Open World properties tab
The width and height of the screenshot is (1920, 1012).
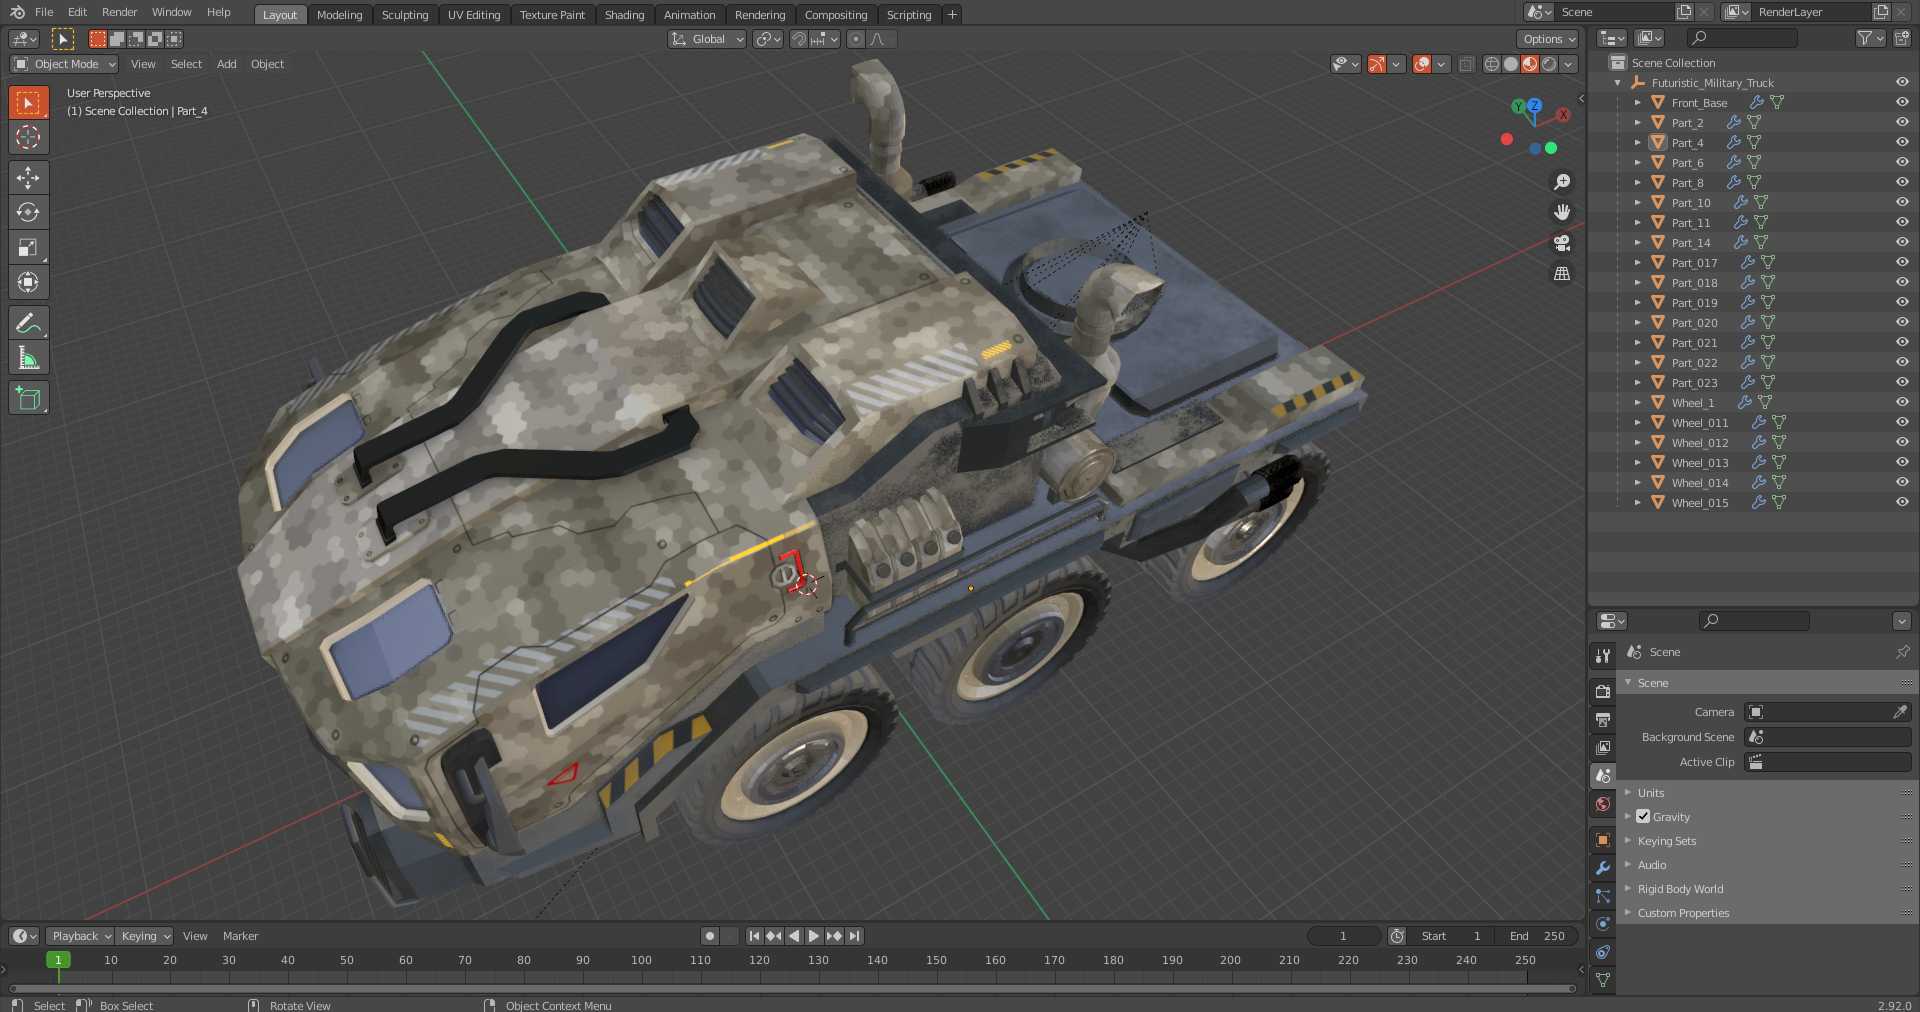pos(1603,804)
